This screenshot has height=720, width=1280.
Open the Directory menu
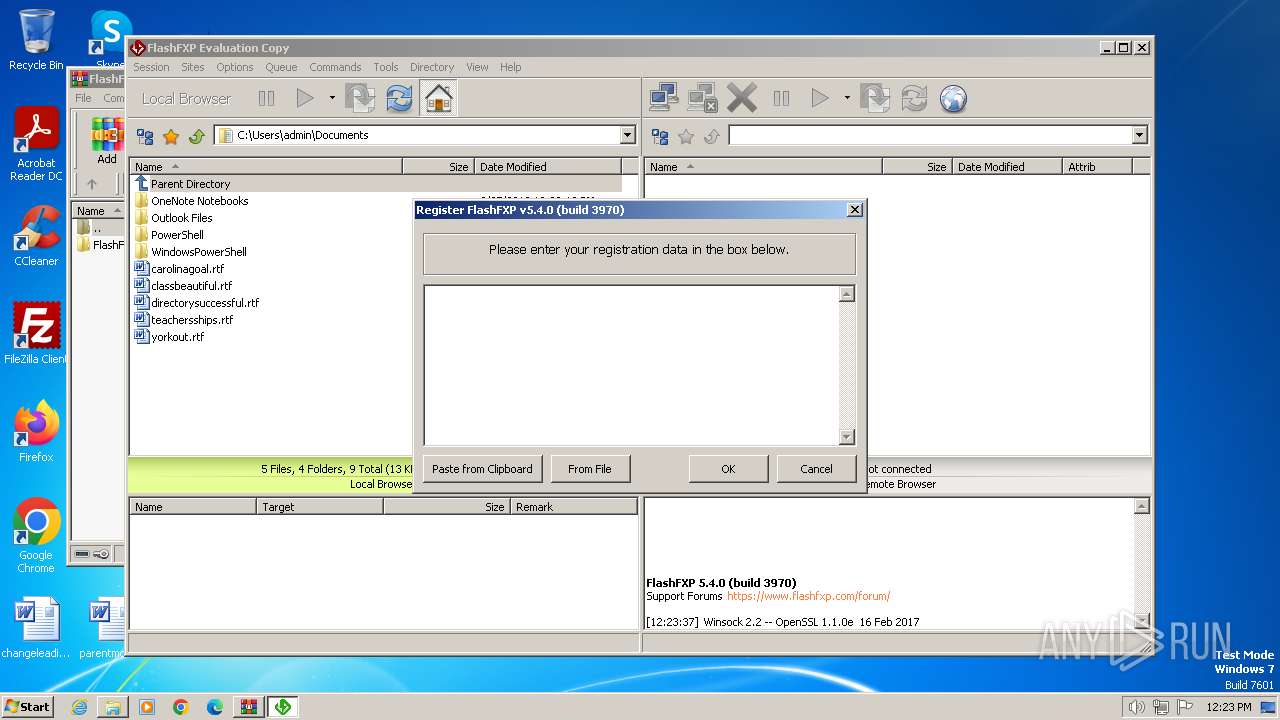point(432,67)
